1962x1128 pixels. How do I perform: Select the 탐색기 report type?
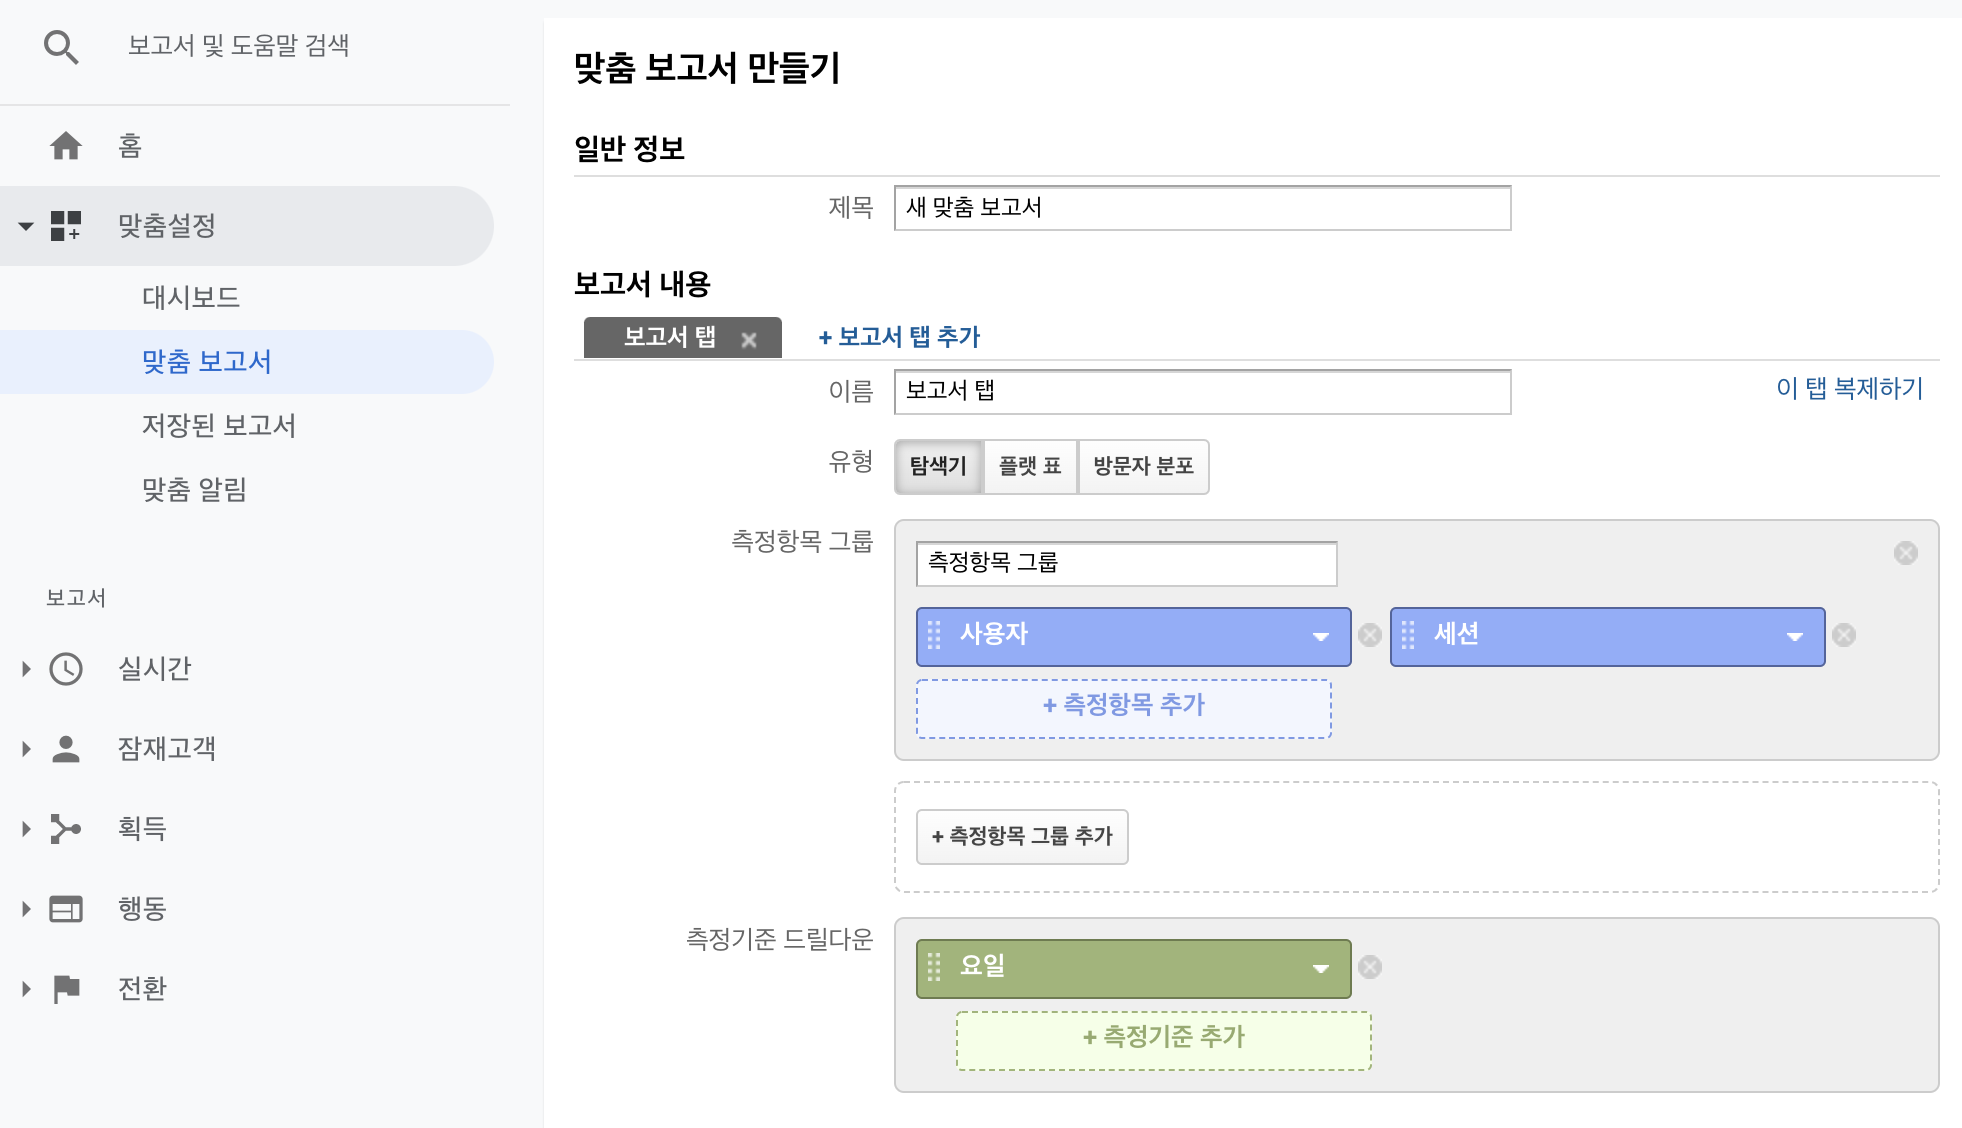pyautogui.click(x=938, y=467)
